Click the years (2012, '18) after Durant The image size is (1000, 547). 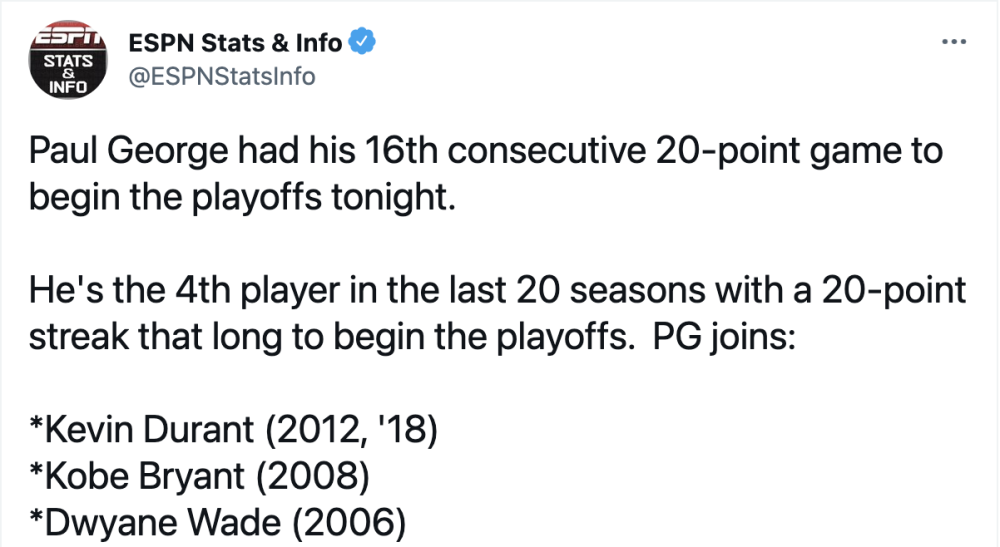point(351,430)
